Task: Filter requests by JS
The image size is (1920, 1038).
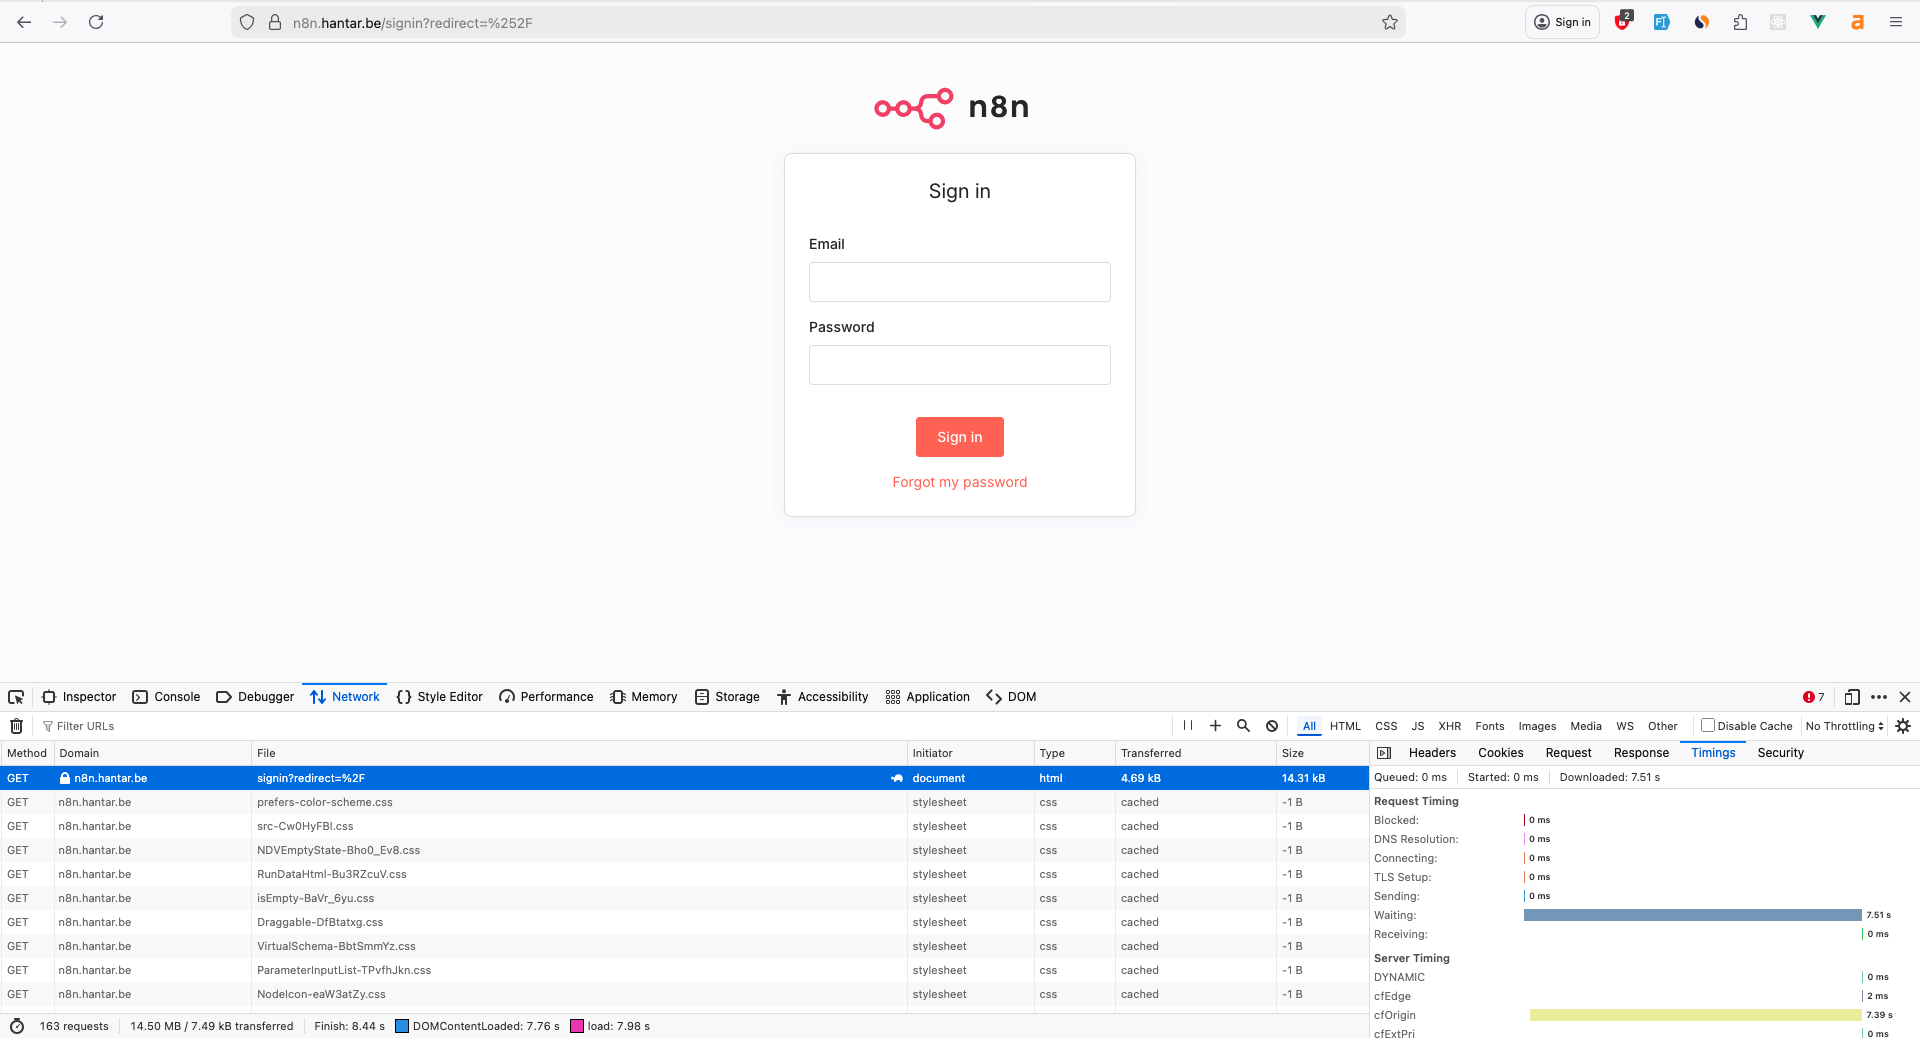Action: pyautogui.click(x=1418, y=726)
